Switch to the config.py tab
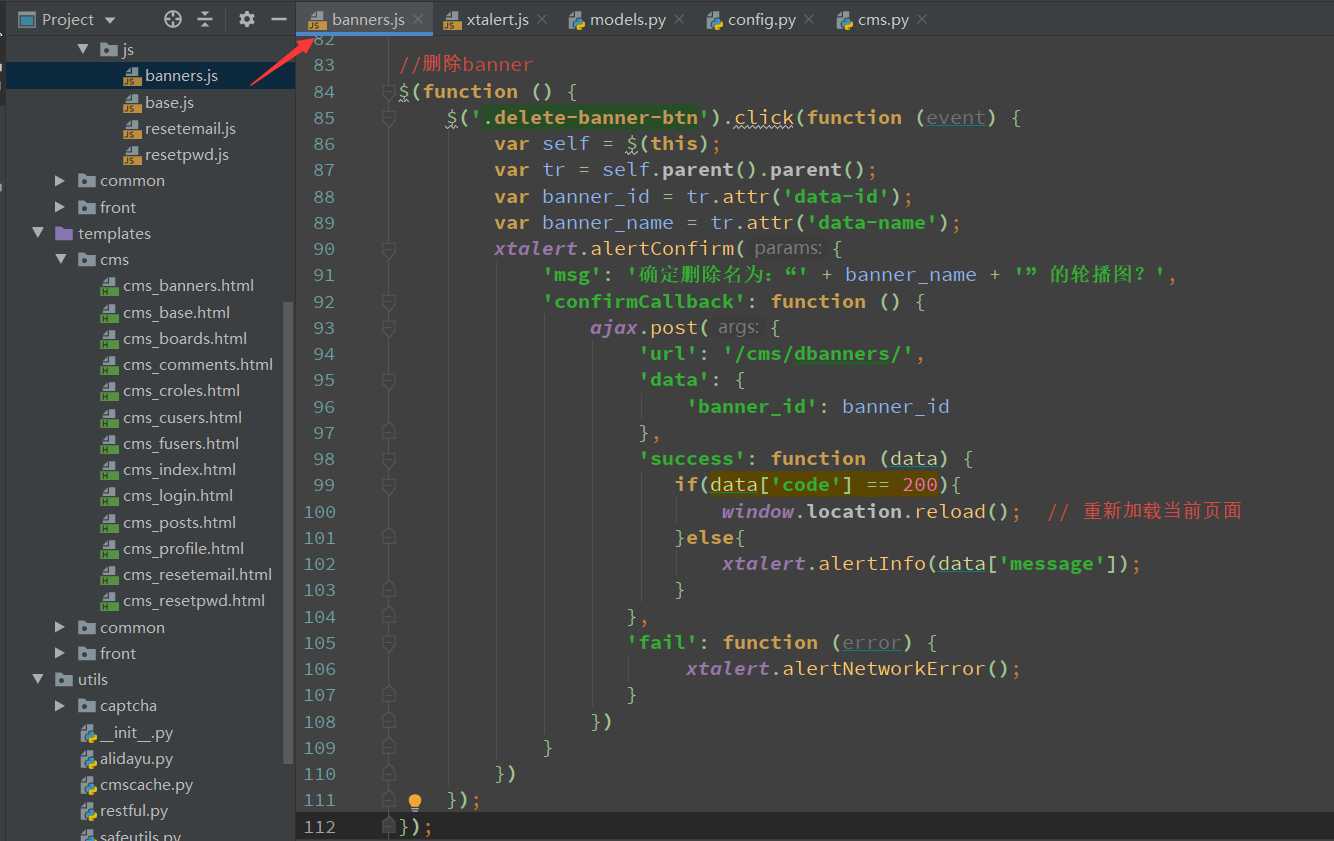This screenshot has width=1334, height=841. [762, 19]
